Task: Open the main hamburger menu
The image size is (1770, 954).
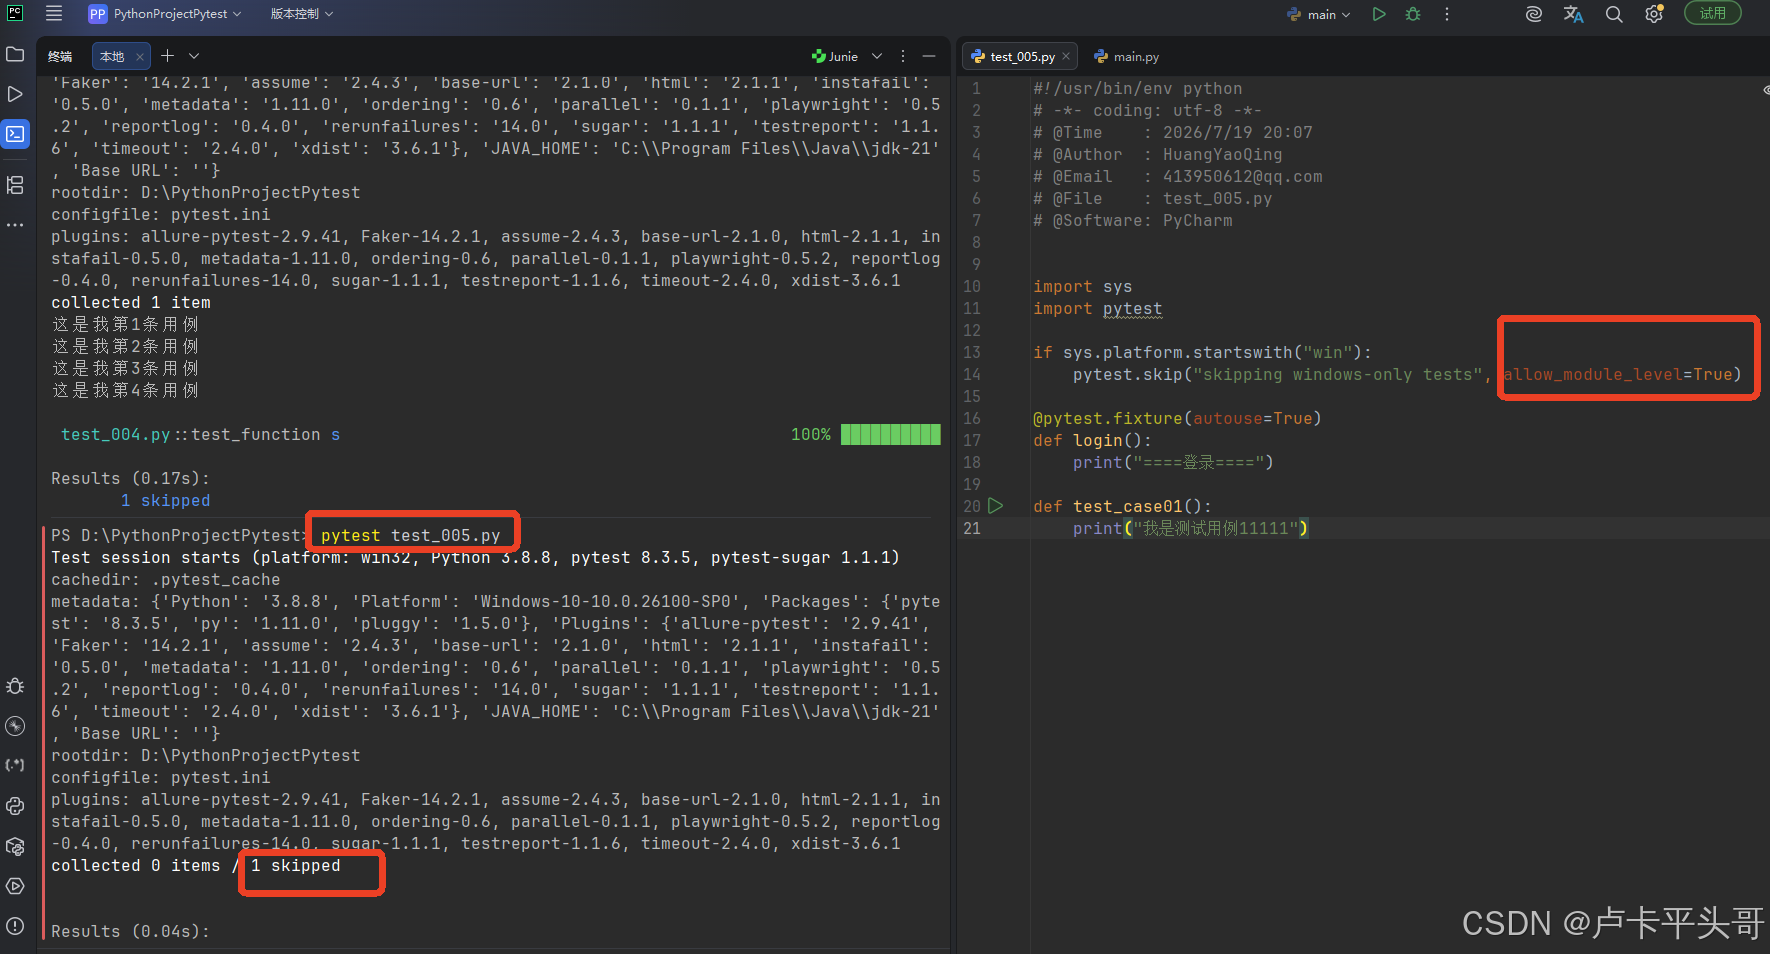Action: pos(54,14)
